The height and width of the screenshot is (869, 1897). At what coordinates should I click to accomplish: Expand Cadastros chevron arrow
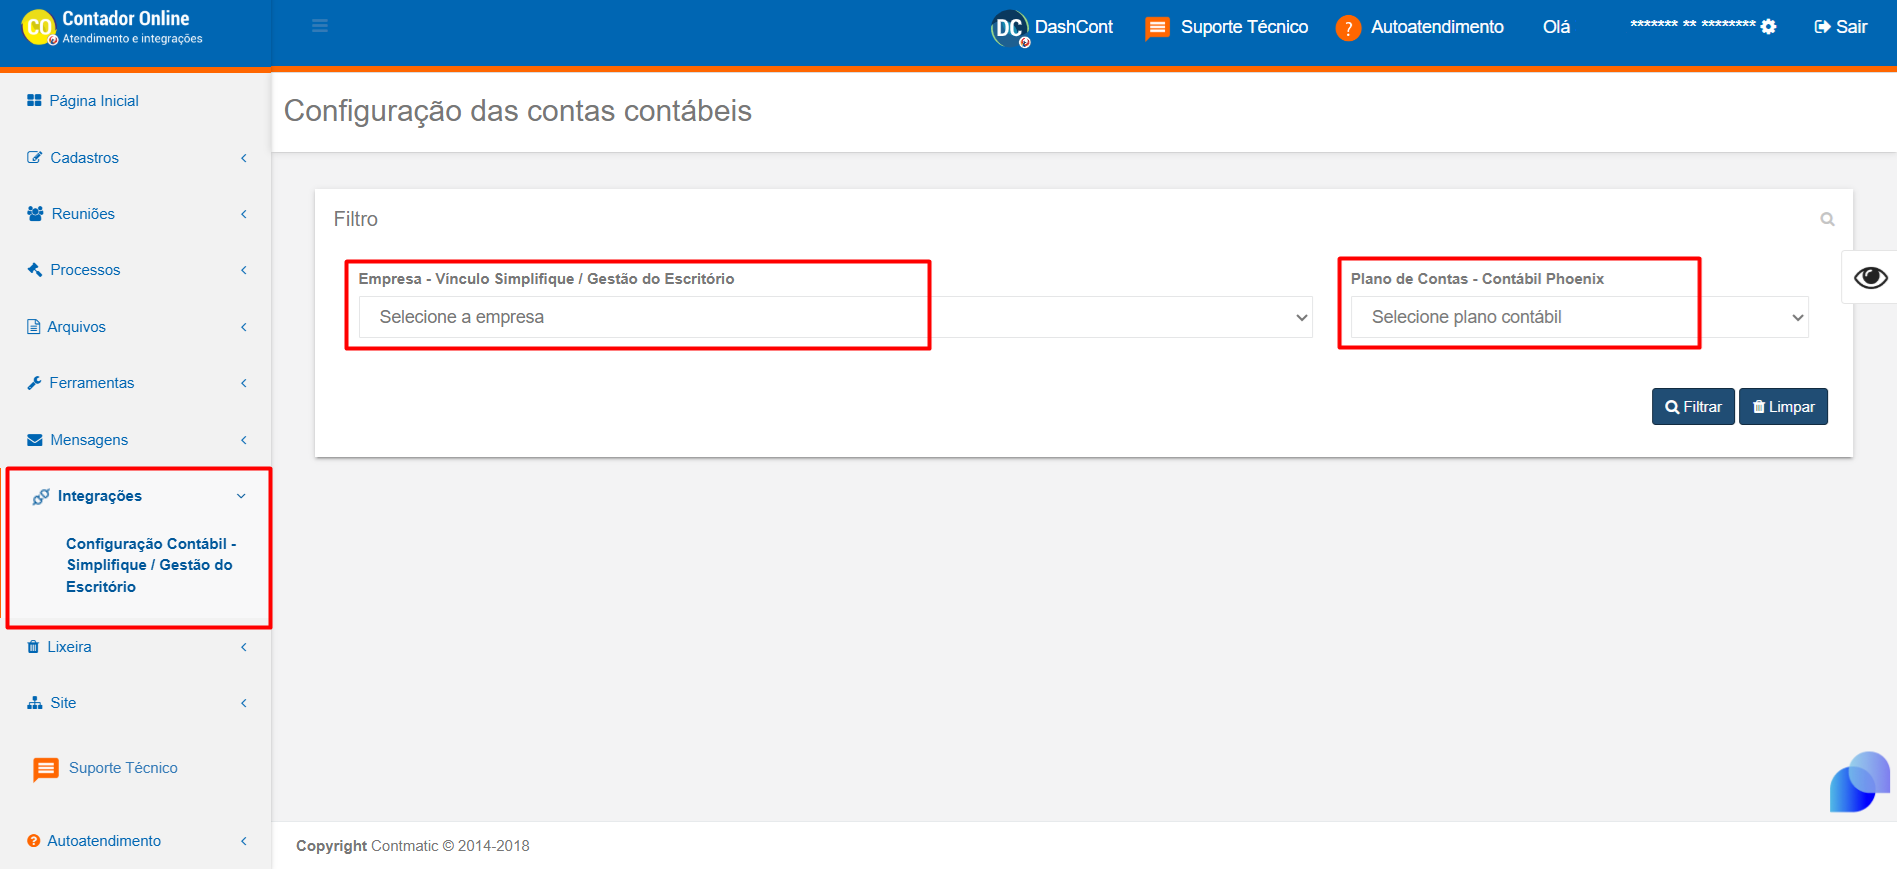243,158
